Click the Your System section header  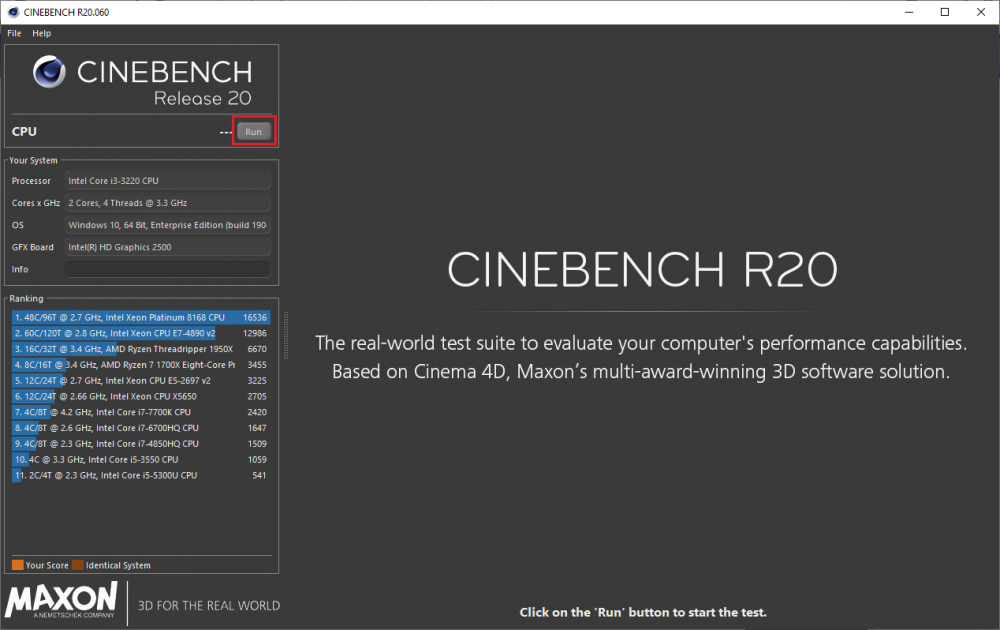coord(33,161)
